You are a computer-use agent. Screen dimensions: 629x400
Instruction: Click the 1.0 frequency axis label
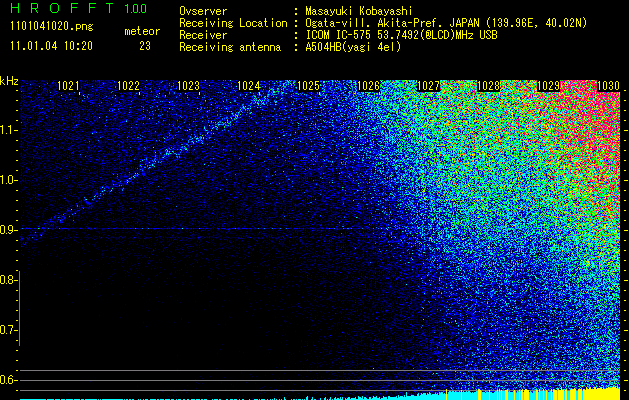[7, 180]
